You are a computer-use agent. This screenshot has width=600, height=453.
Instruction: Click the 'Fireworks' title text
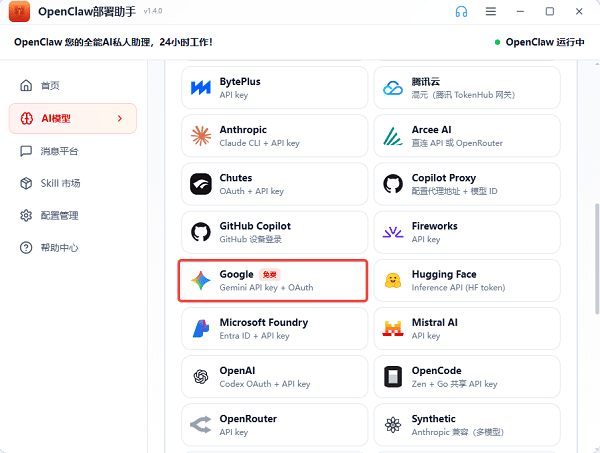[434, 226]
